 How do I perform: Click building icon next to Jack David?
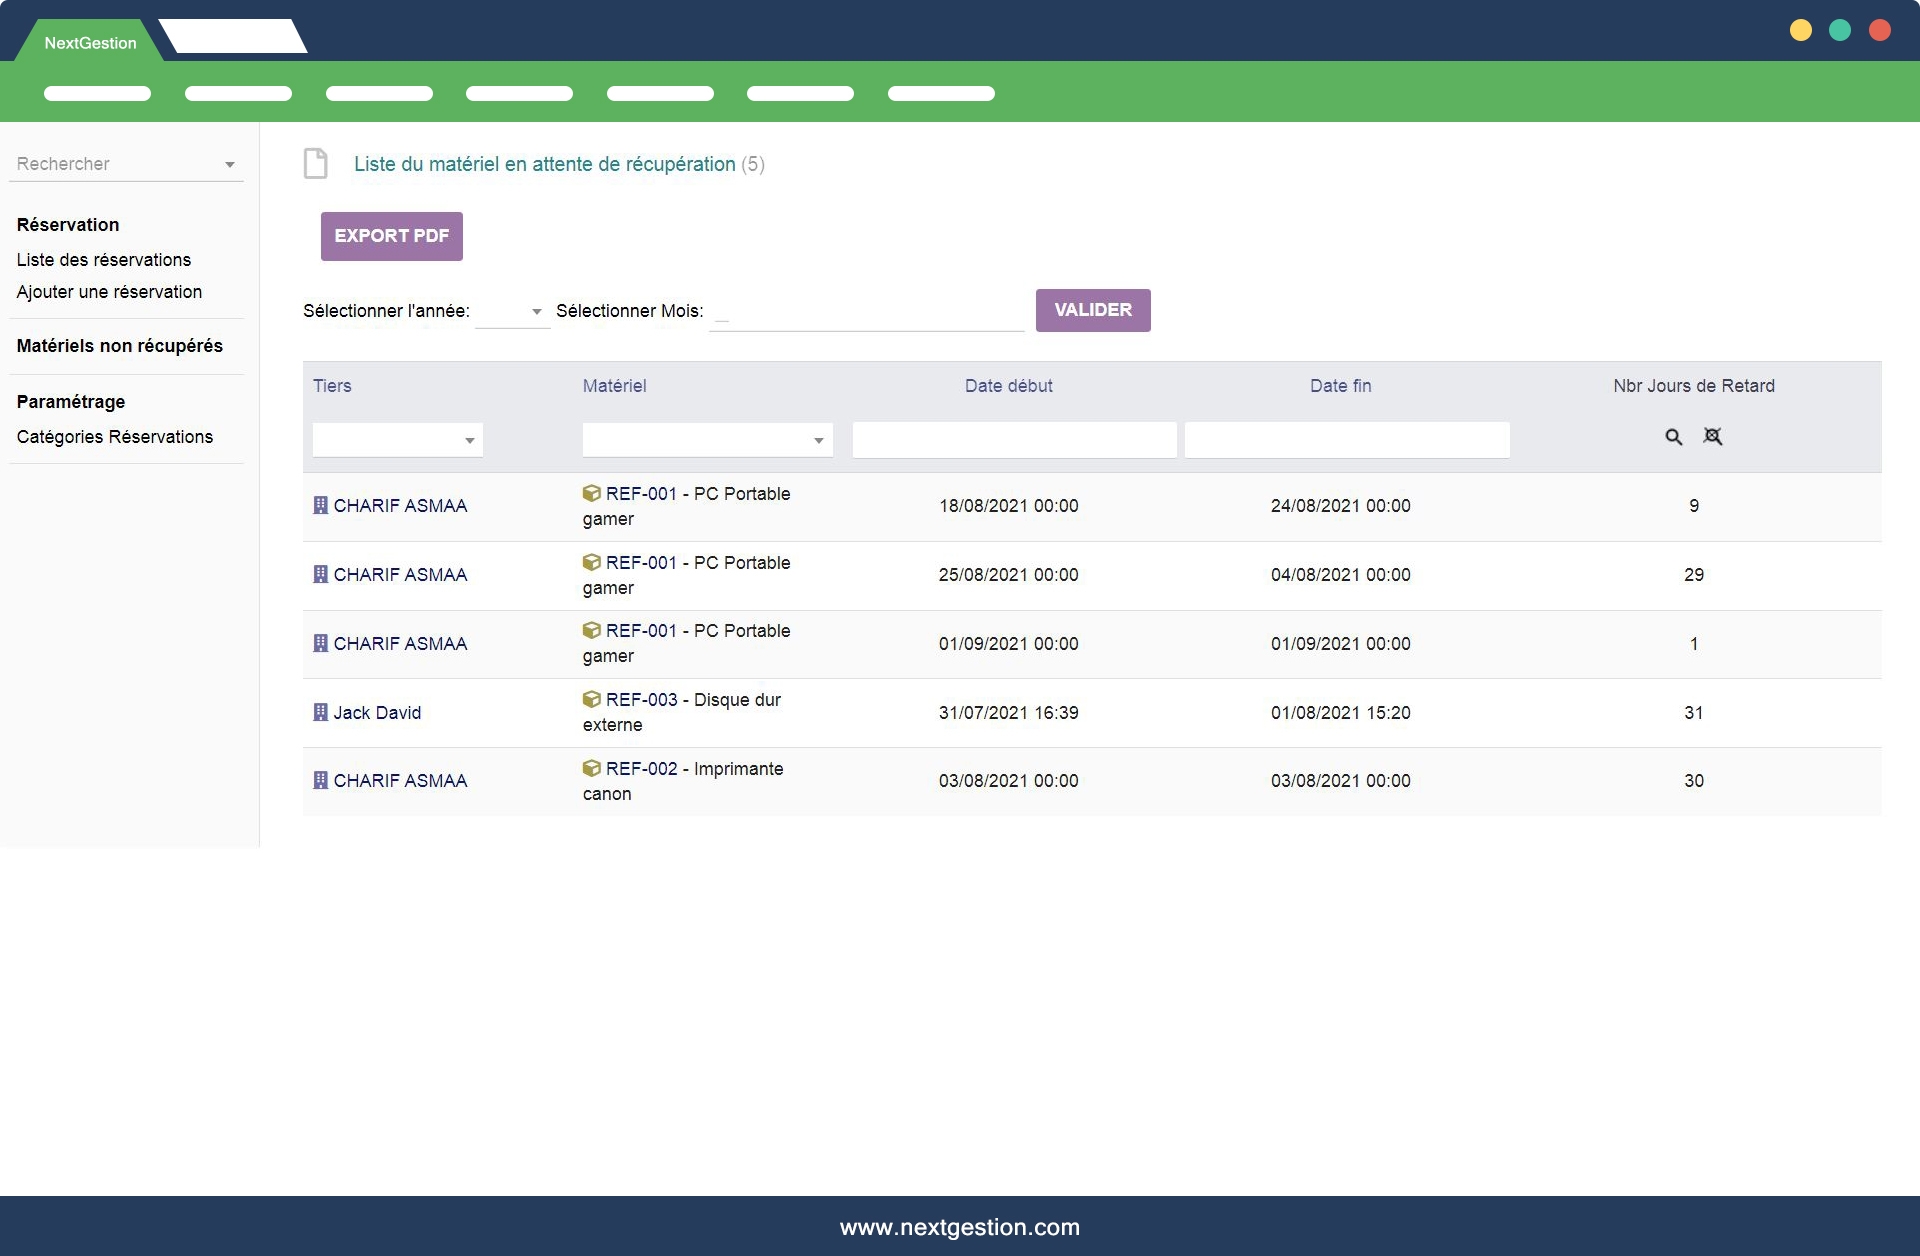(320, 712)
